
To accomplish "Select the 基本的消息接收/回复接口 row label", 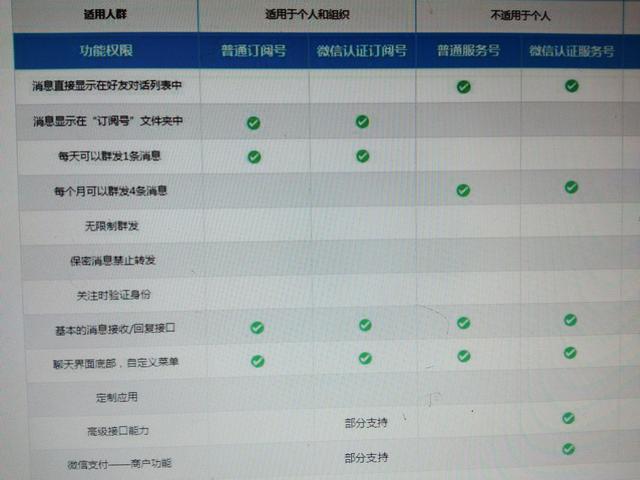I will tap(116, 329).
